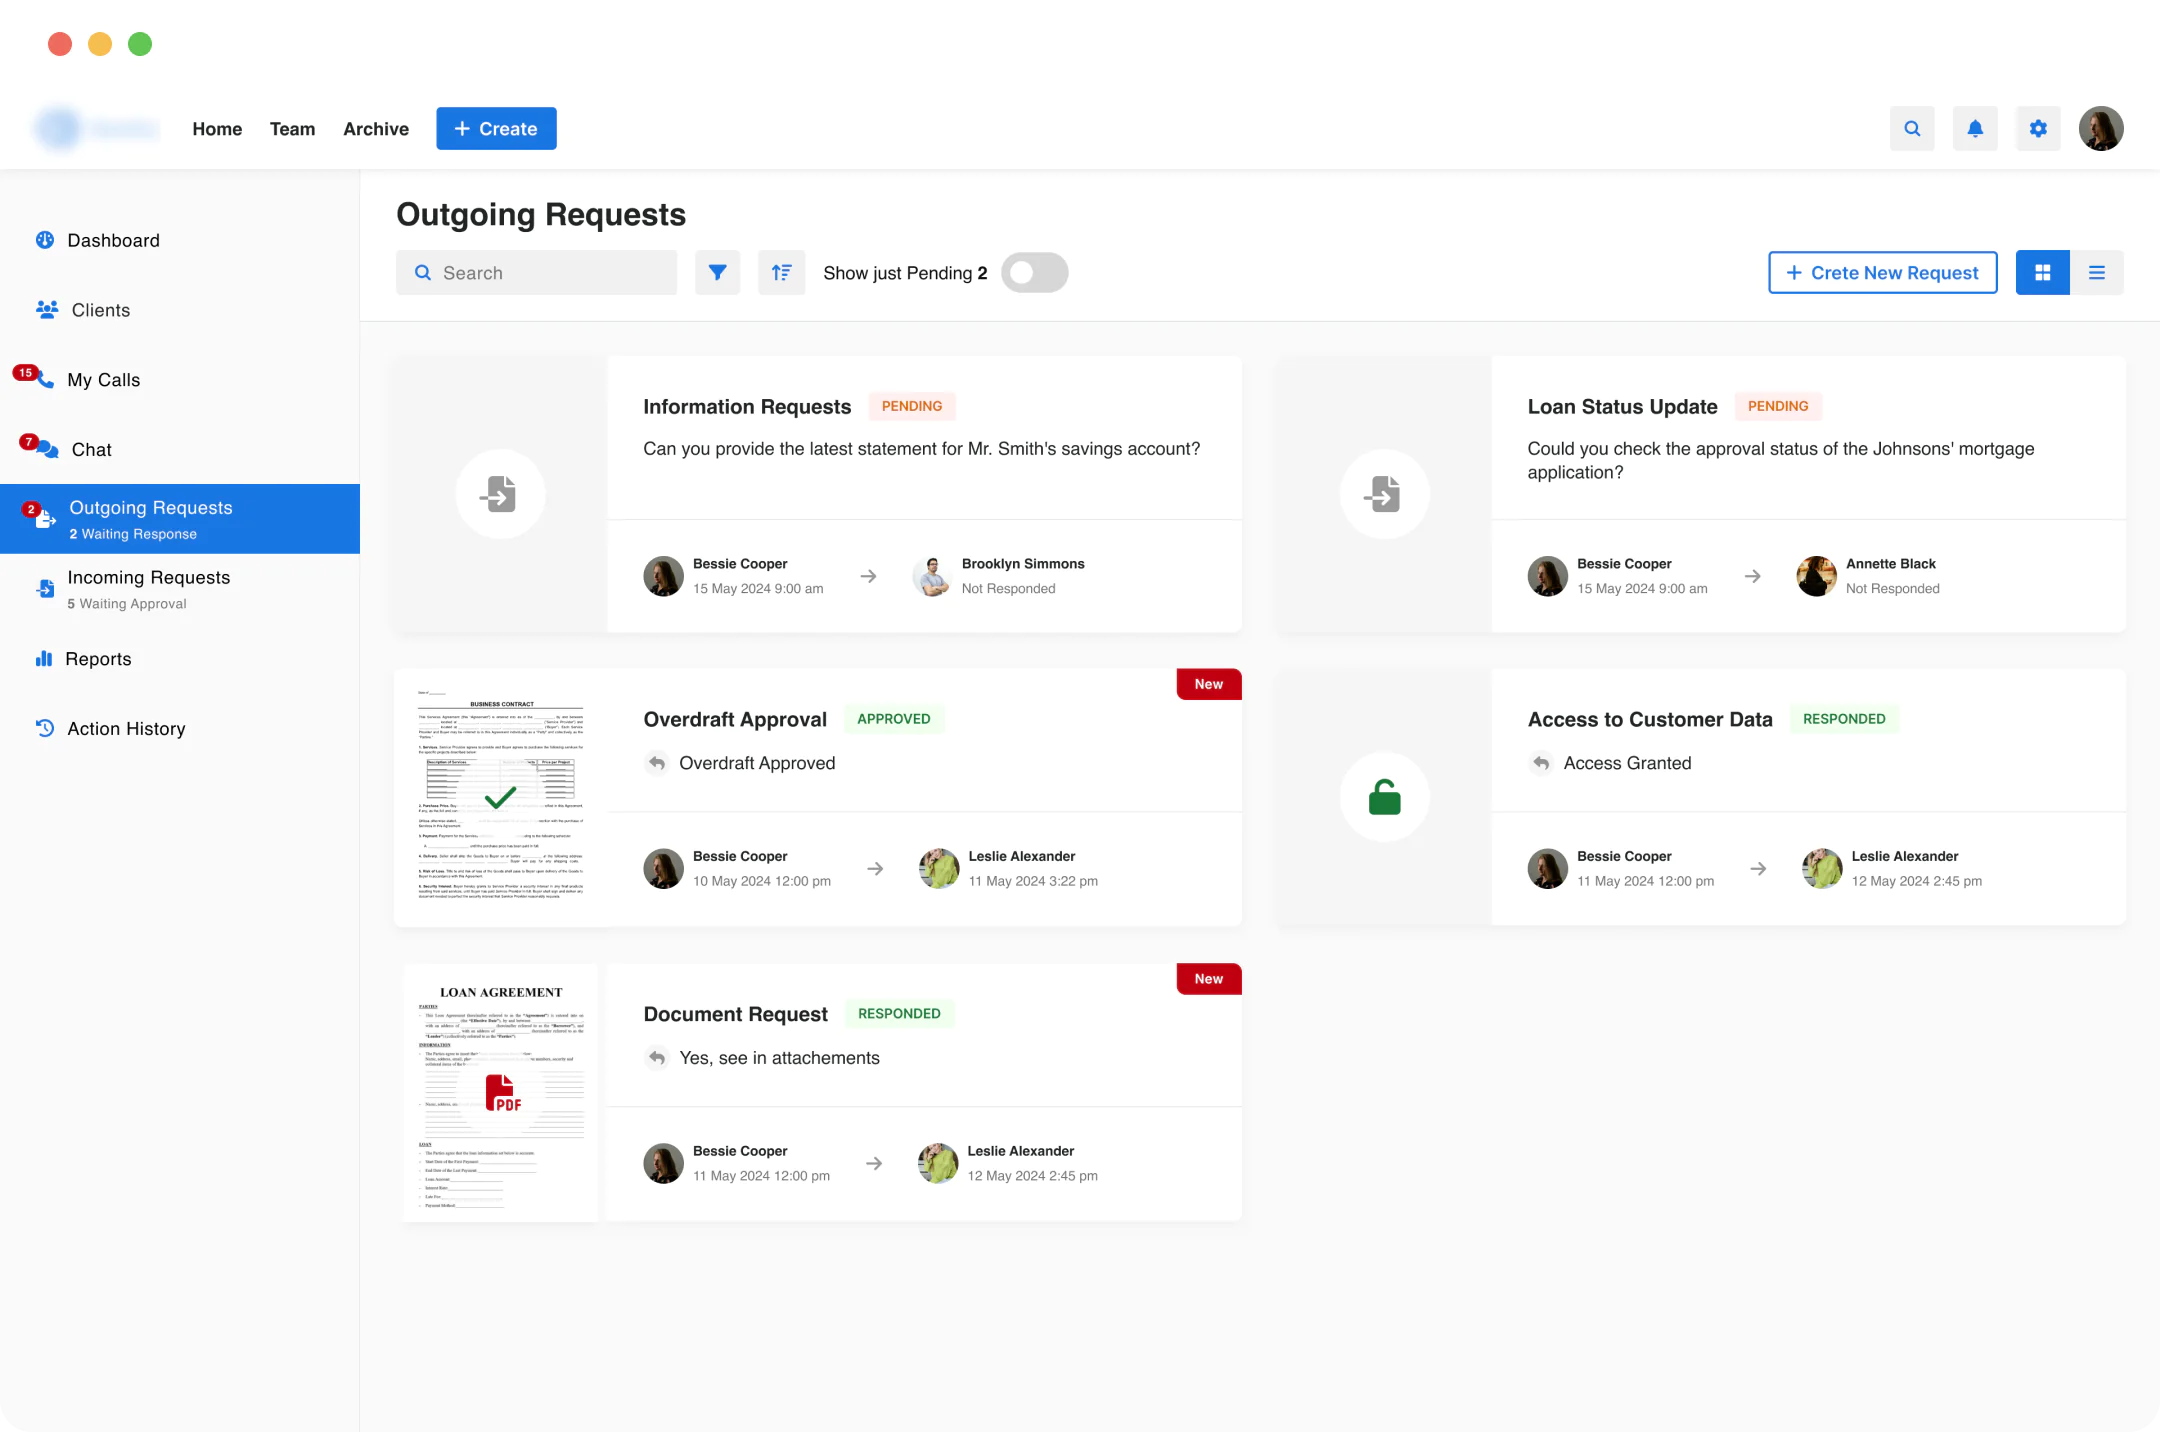Open Reports in sidebar
This screenshot has height=1432, width=2160.
[x=98, y=659]
